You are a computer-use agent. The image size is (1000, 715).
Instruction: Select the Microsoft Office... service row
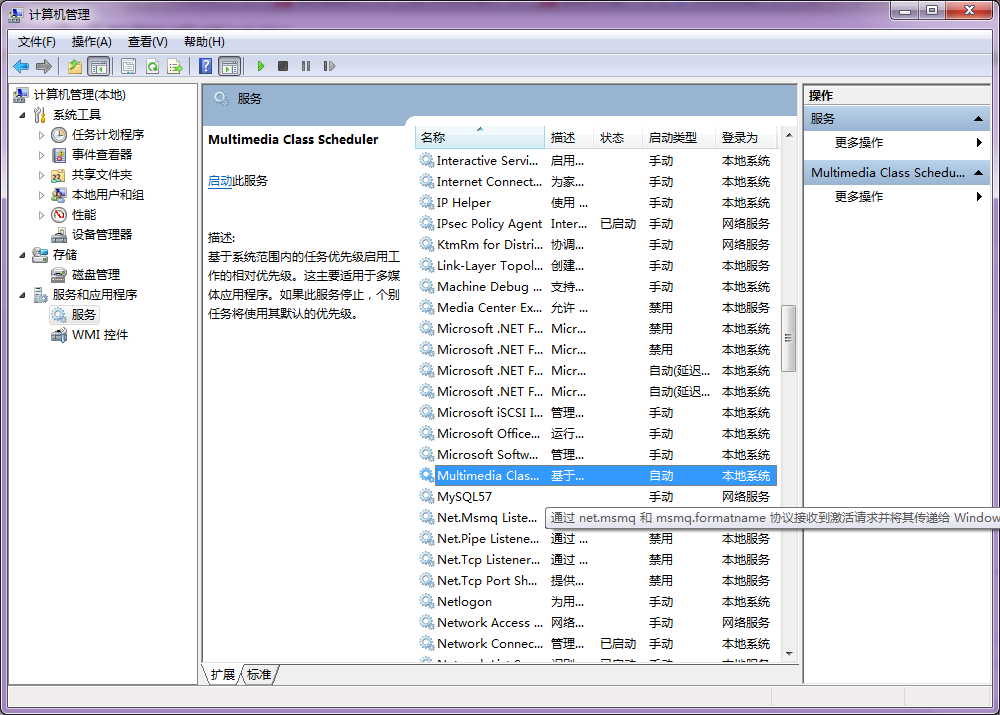coord(596,433)
